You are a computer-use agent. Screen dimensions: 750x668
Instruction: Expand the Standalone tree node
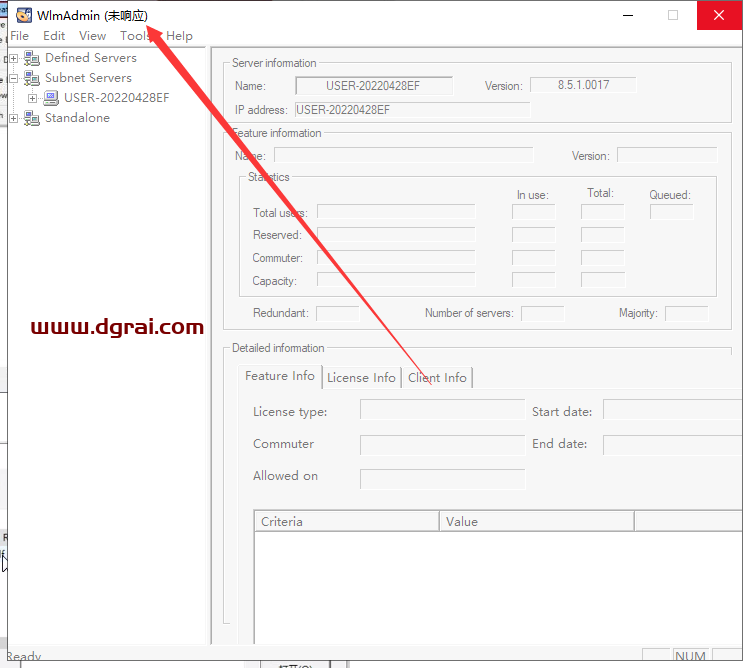pyautogui.click(x=14, y=118)
